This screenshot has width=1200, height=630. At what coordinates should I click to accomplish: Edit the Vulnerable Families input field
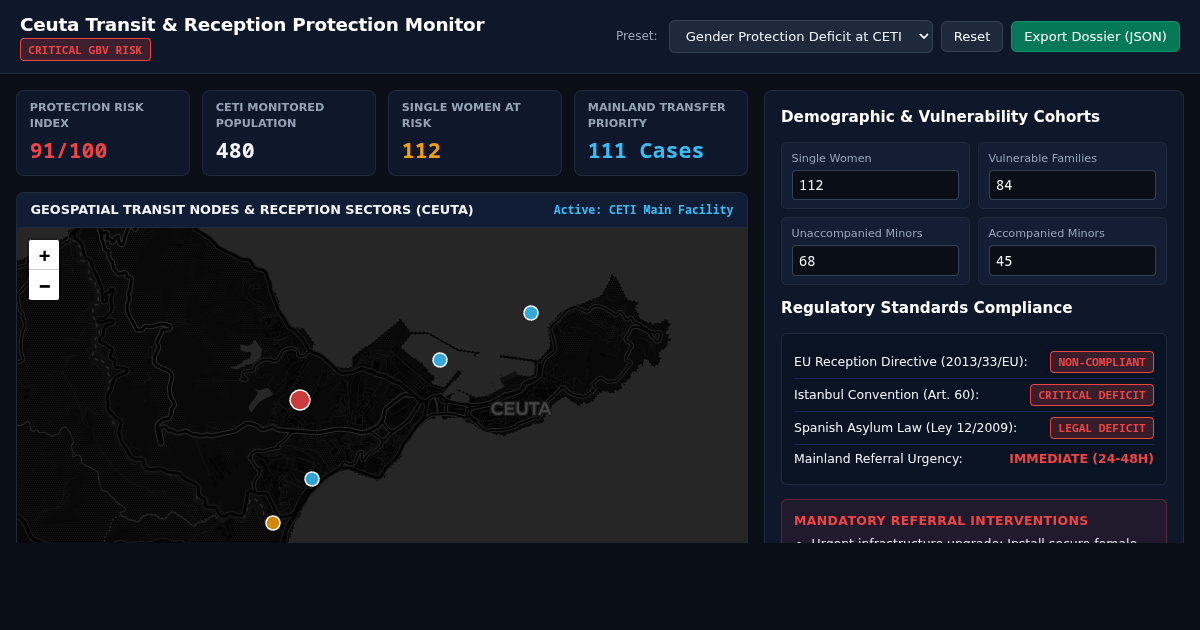pos(1072,185)
